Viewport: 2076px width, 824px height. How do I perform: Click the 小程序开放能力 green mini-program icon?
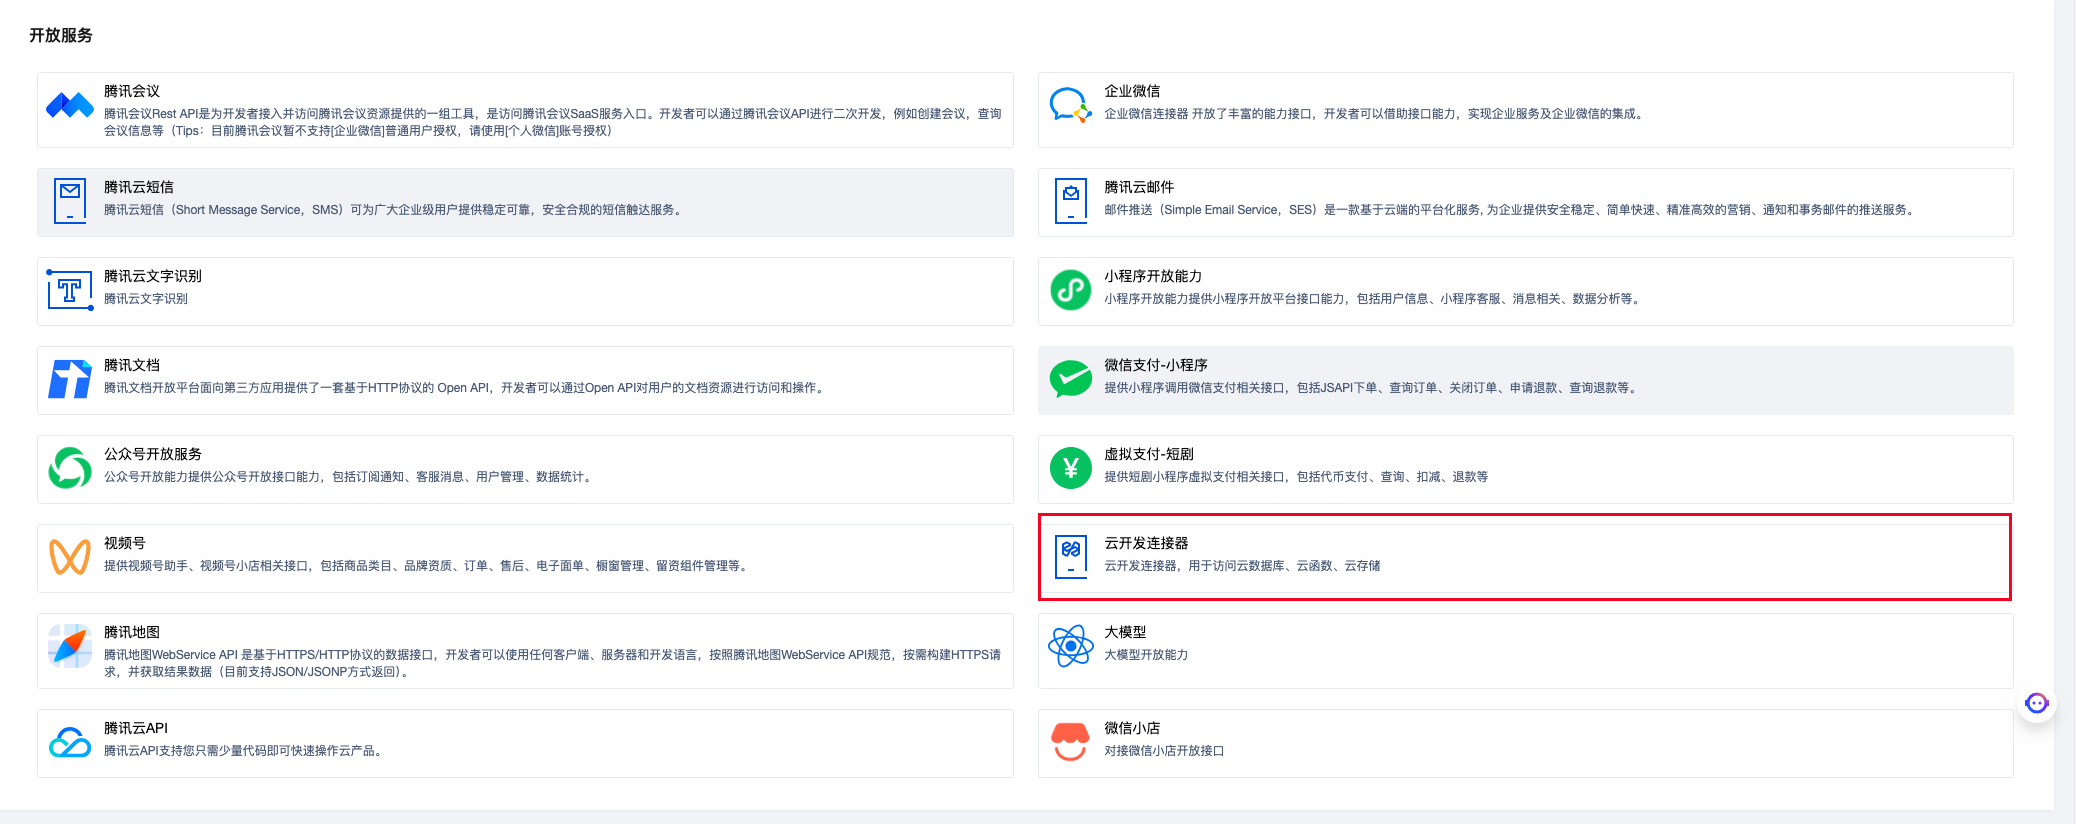(x=1071, y=290)
